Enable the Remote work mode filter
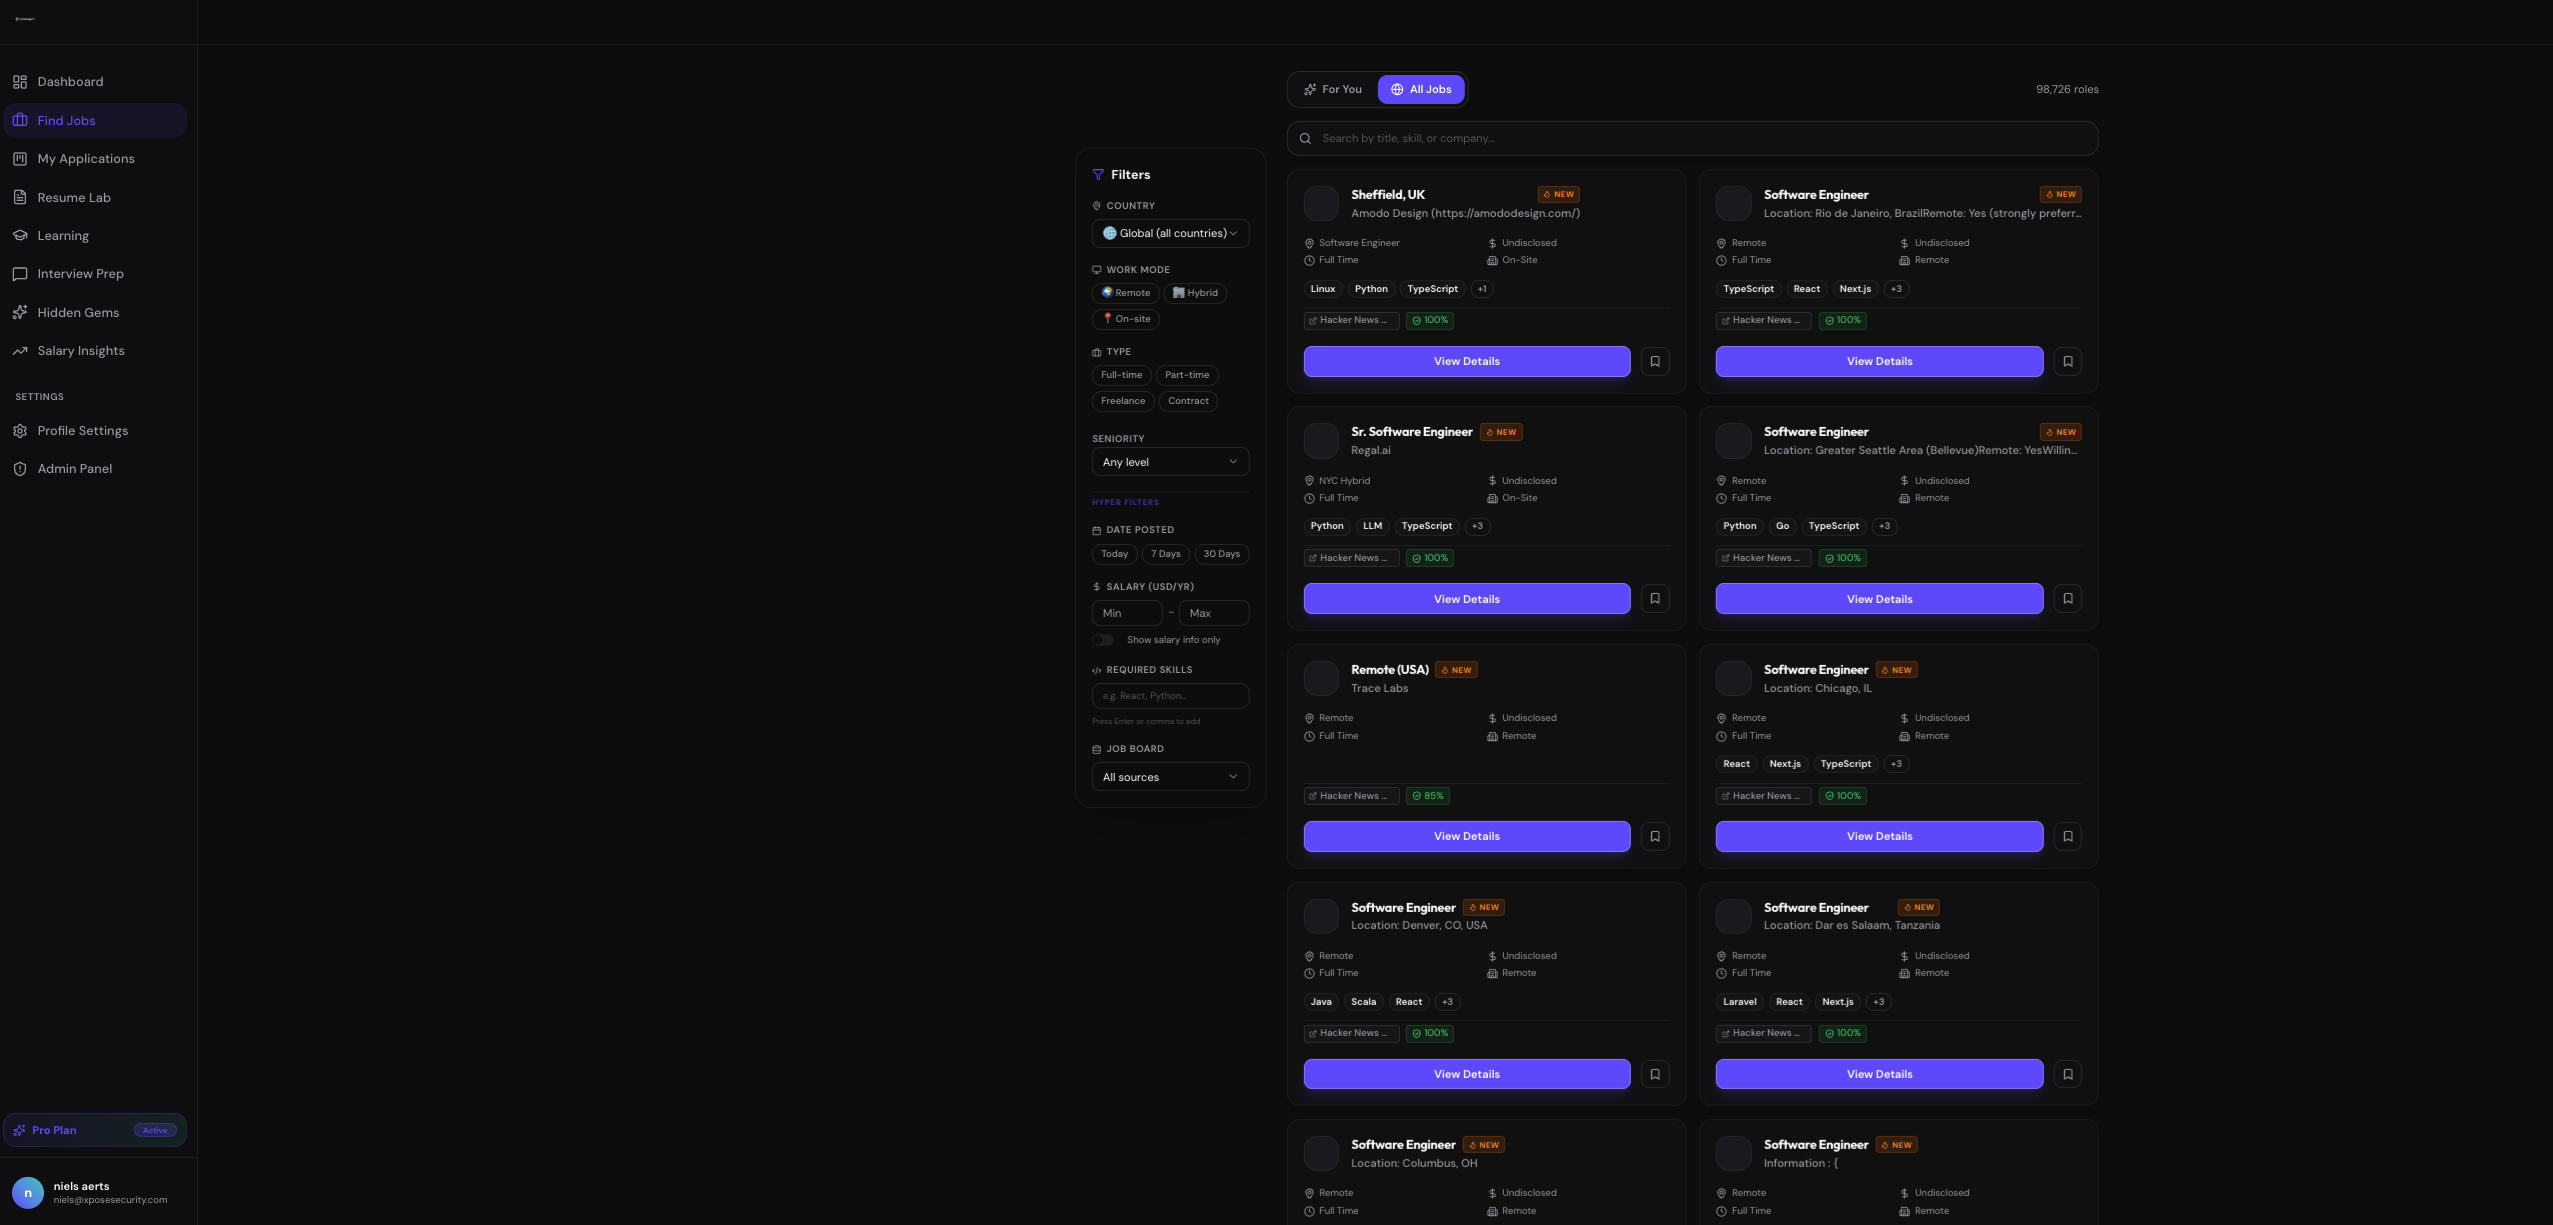 [x=1125, y=293]
